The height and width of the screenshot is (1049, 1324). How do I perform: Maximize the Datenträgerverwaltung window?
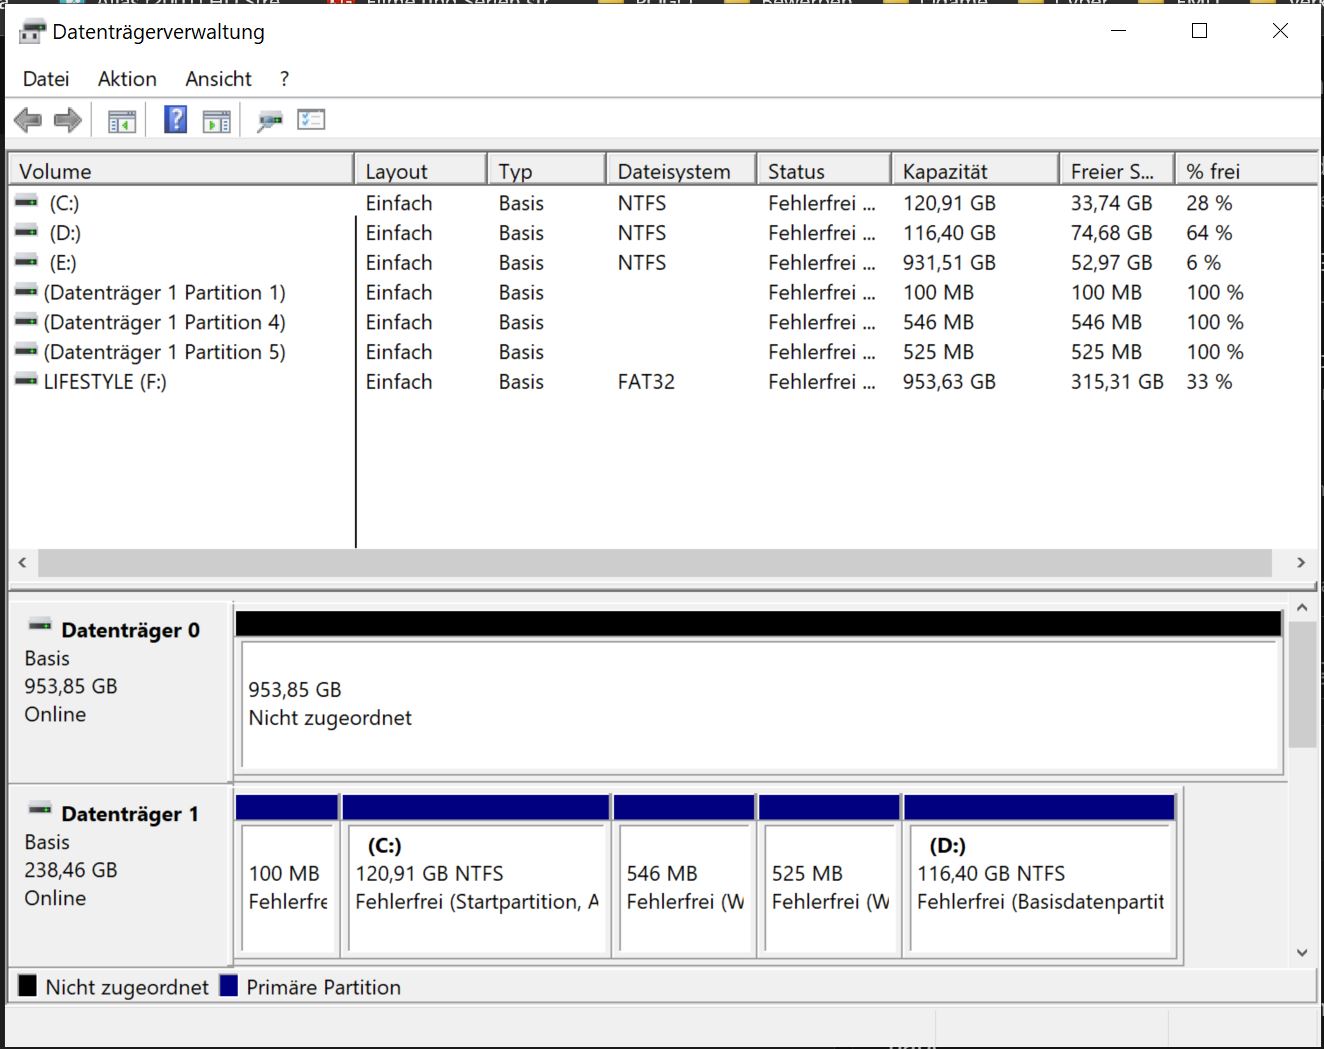pyautogui.click(x=1200, y=31)
